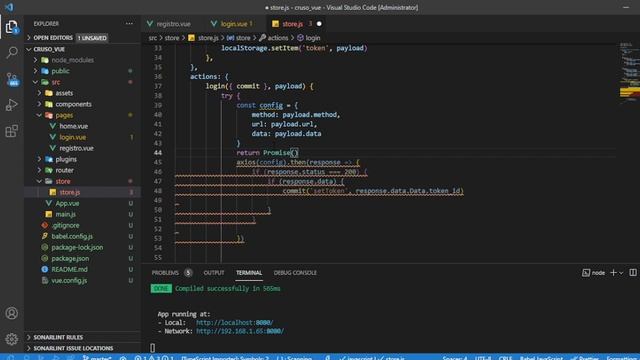Click line number 44 in gutter

click(158, 153)
